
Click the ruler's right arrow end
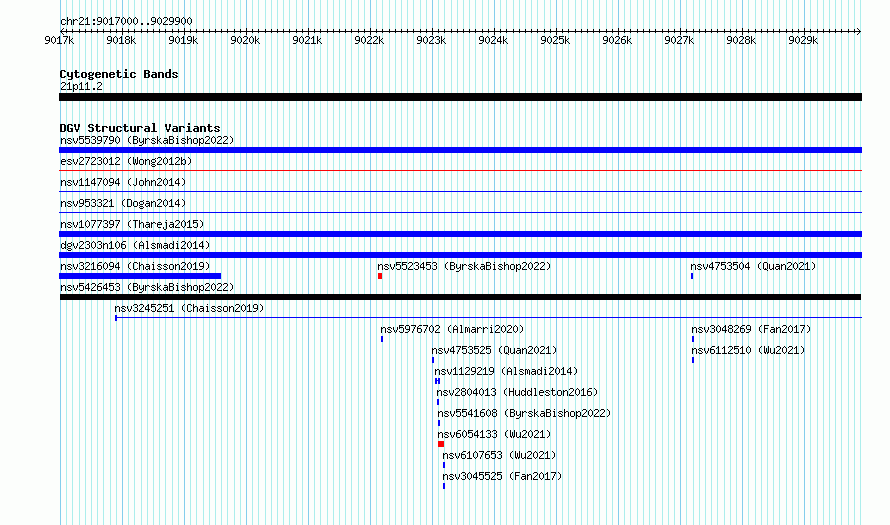(x=859, y=31)
